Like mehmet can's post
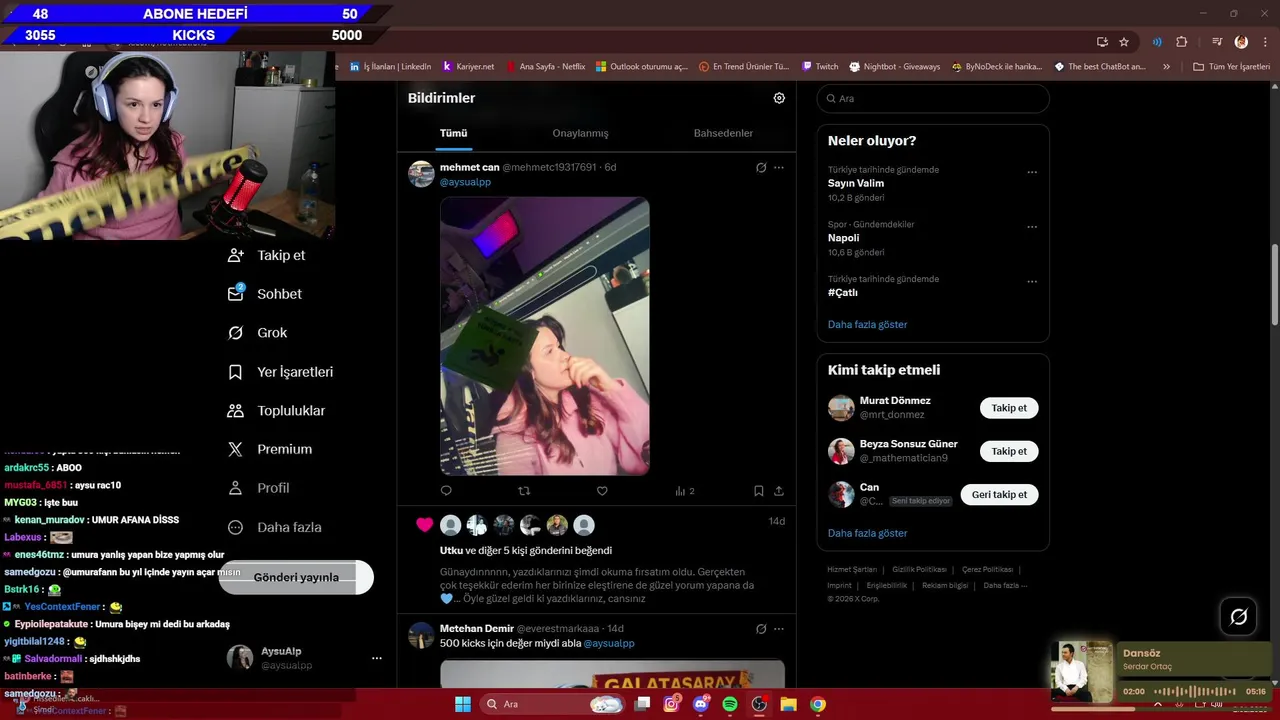This screenshot has width=1280, height=720. coord(602,491)
